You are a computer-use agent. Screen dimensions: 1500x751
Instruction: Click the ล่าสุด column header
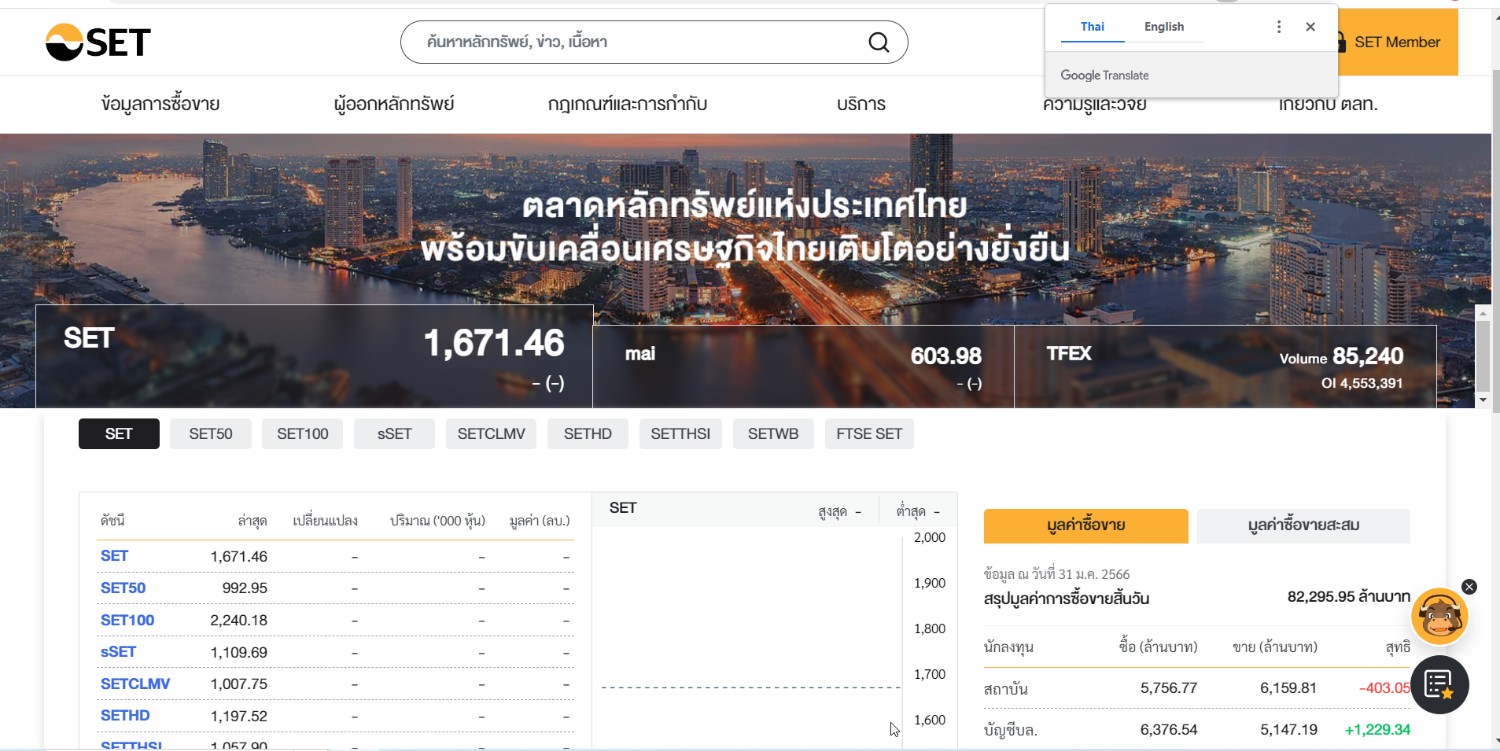[252, 521]
